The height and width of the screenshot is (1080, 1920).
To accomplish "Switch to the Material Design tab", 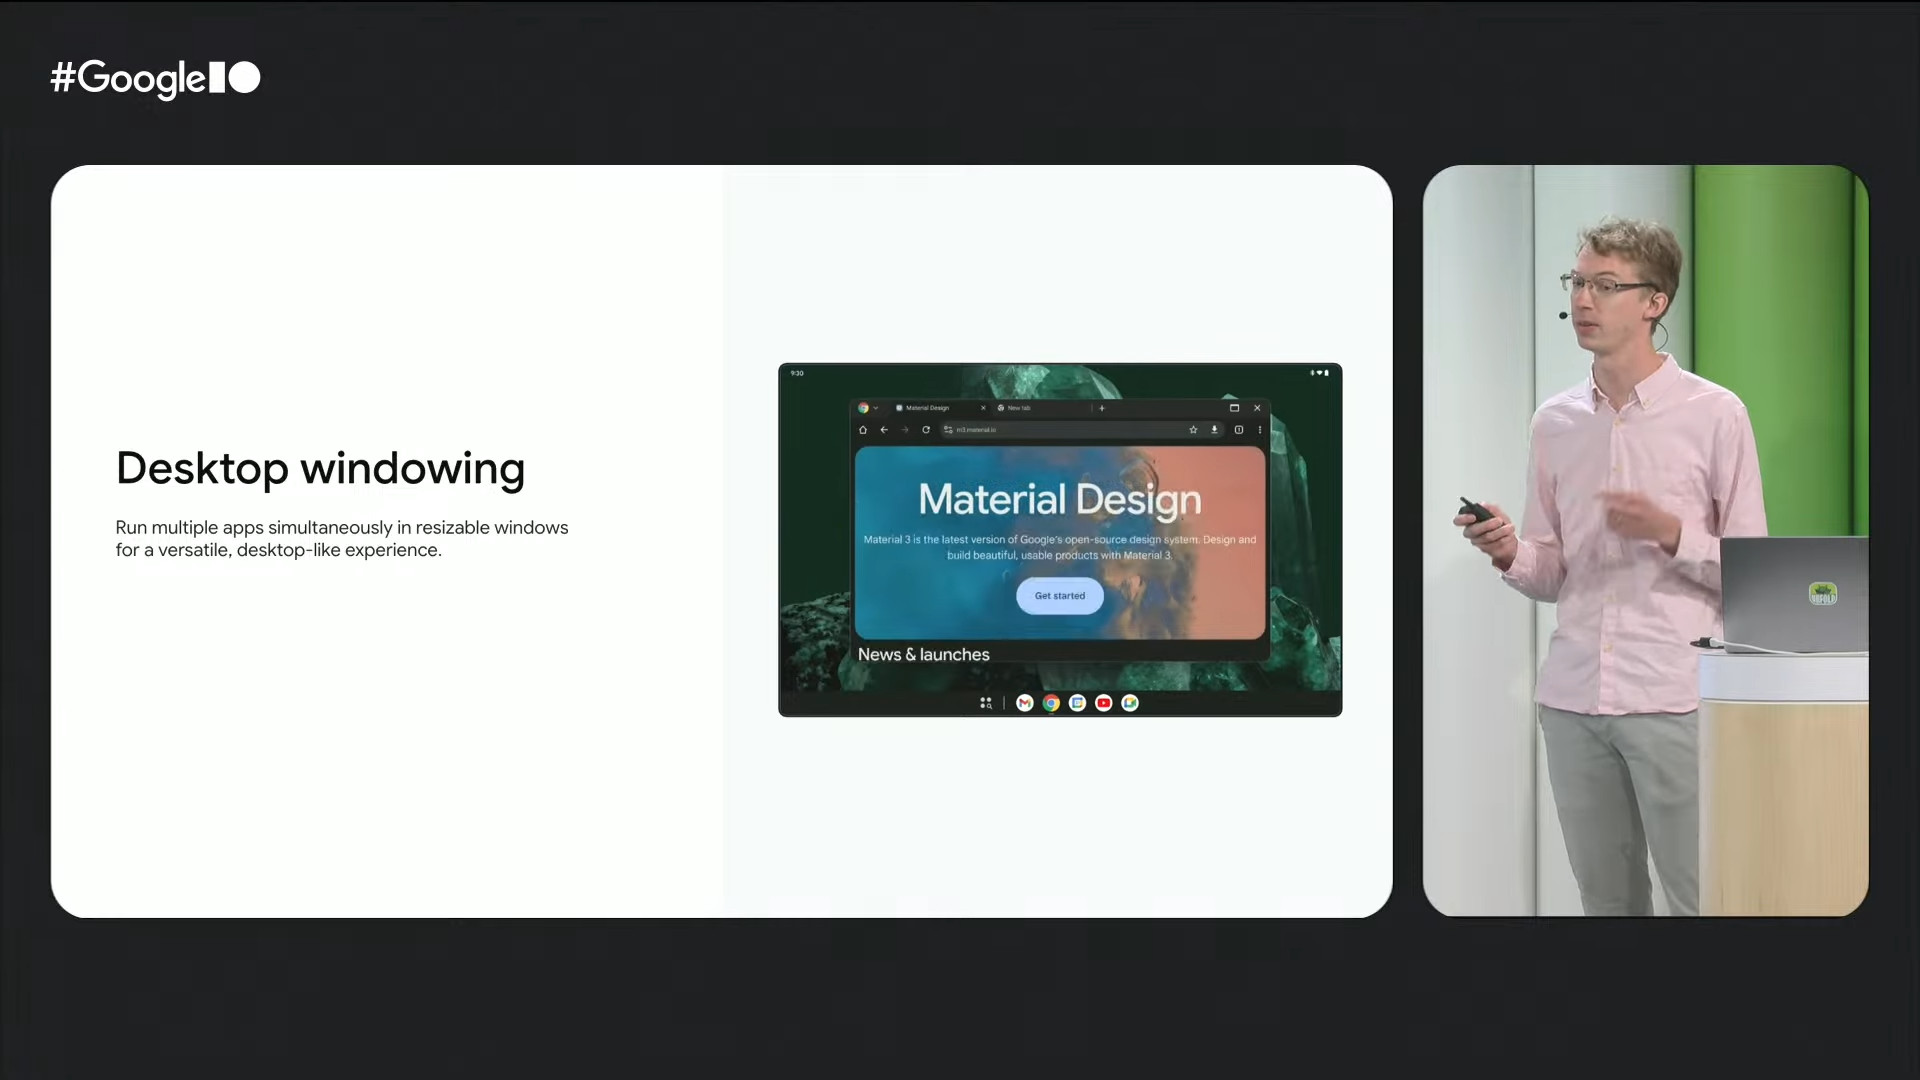I will pyautogui.click(x=928, y=408).
